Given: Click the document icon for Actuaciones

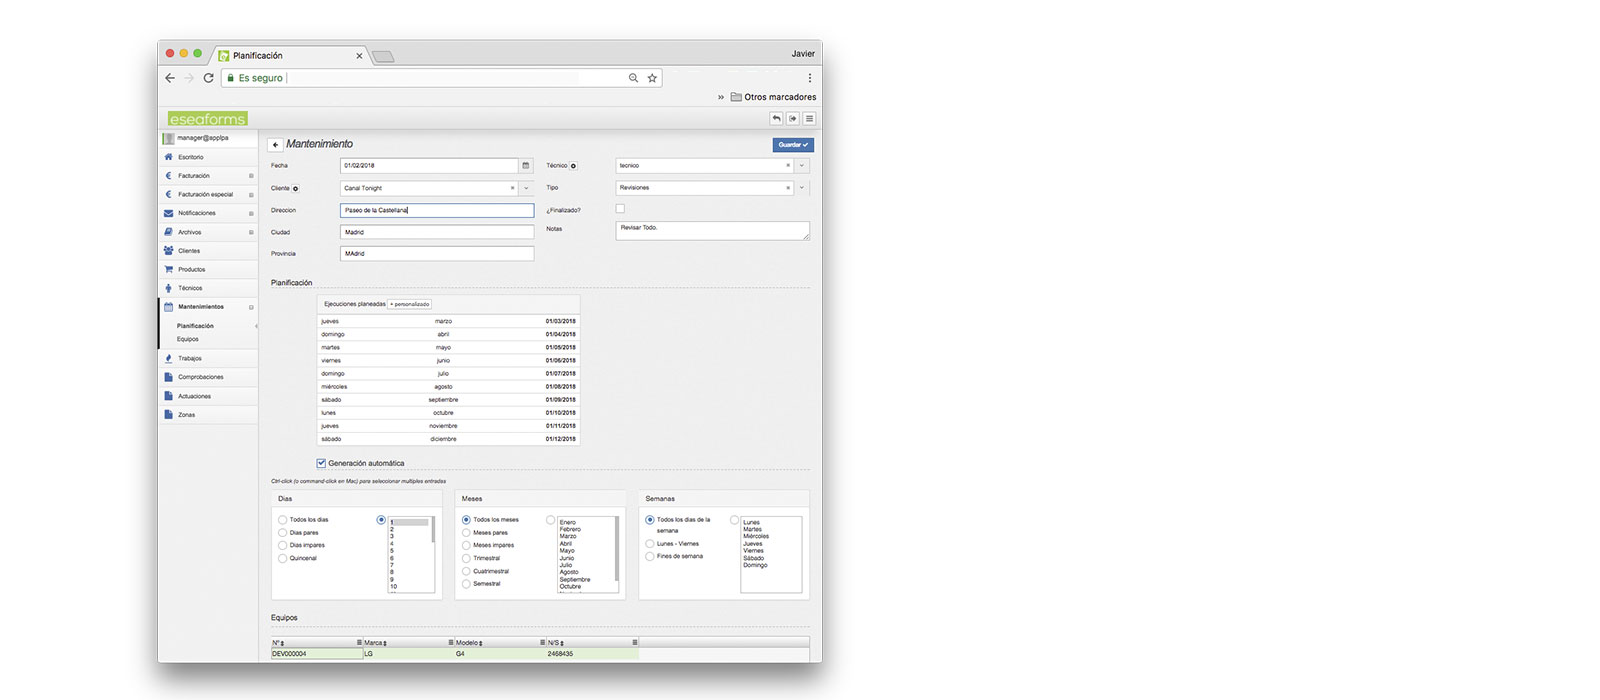Looking at the screenshot, I should [x=168, y=396].
